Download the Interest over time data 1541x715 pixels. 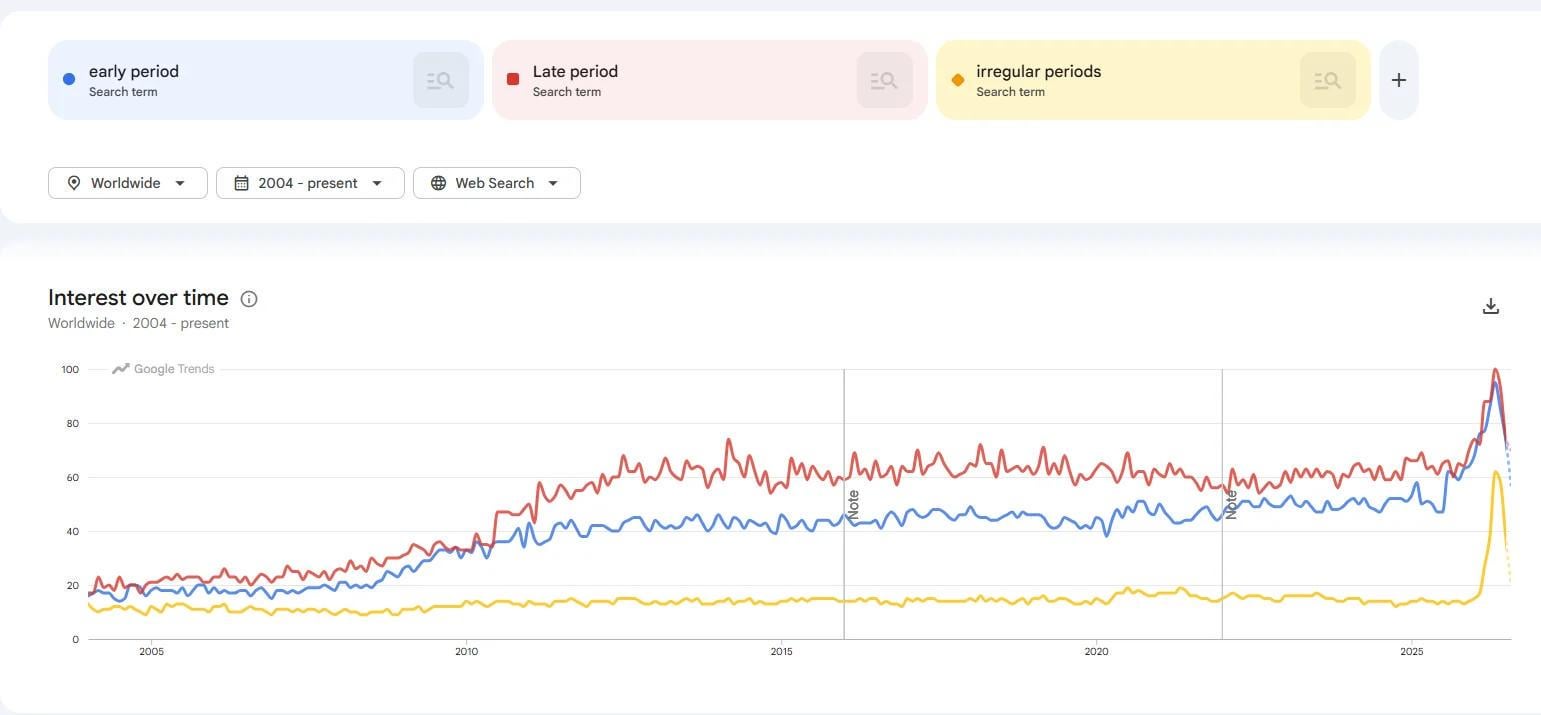pyautogui.click(x=1491, y=306)
